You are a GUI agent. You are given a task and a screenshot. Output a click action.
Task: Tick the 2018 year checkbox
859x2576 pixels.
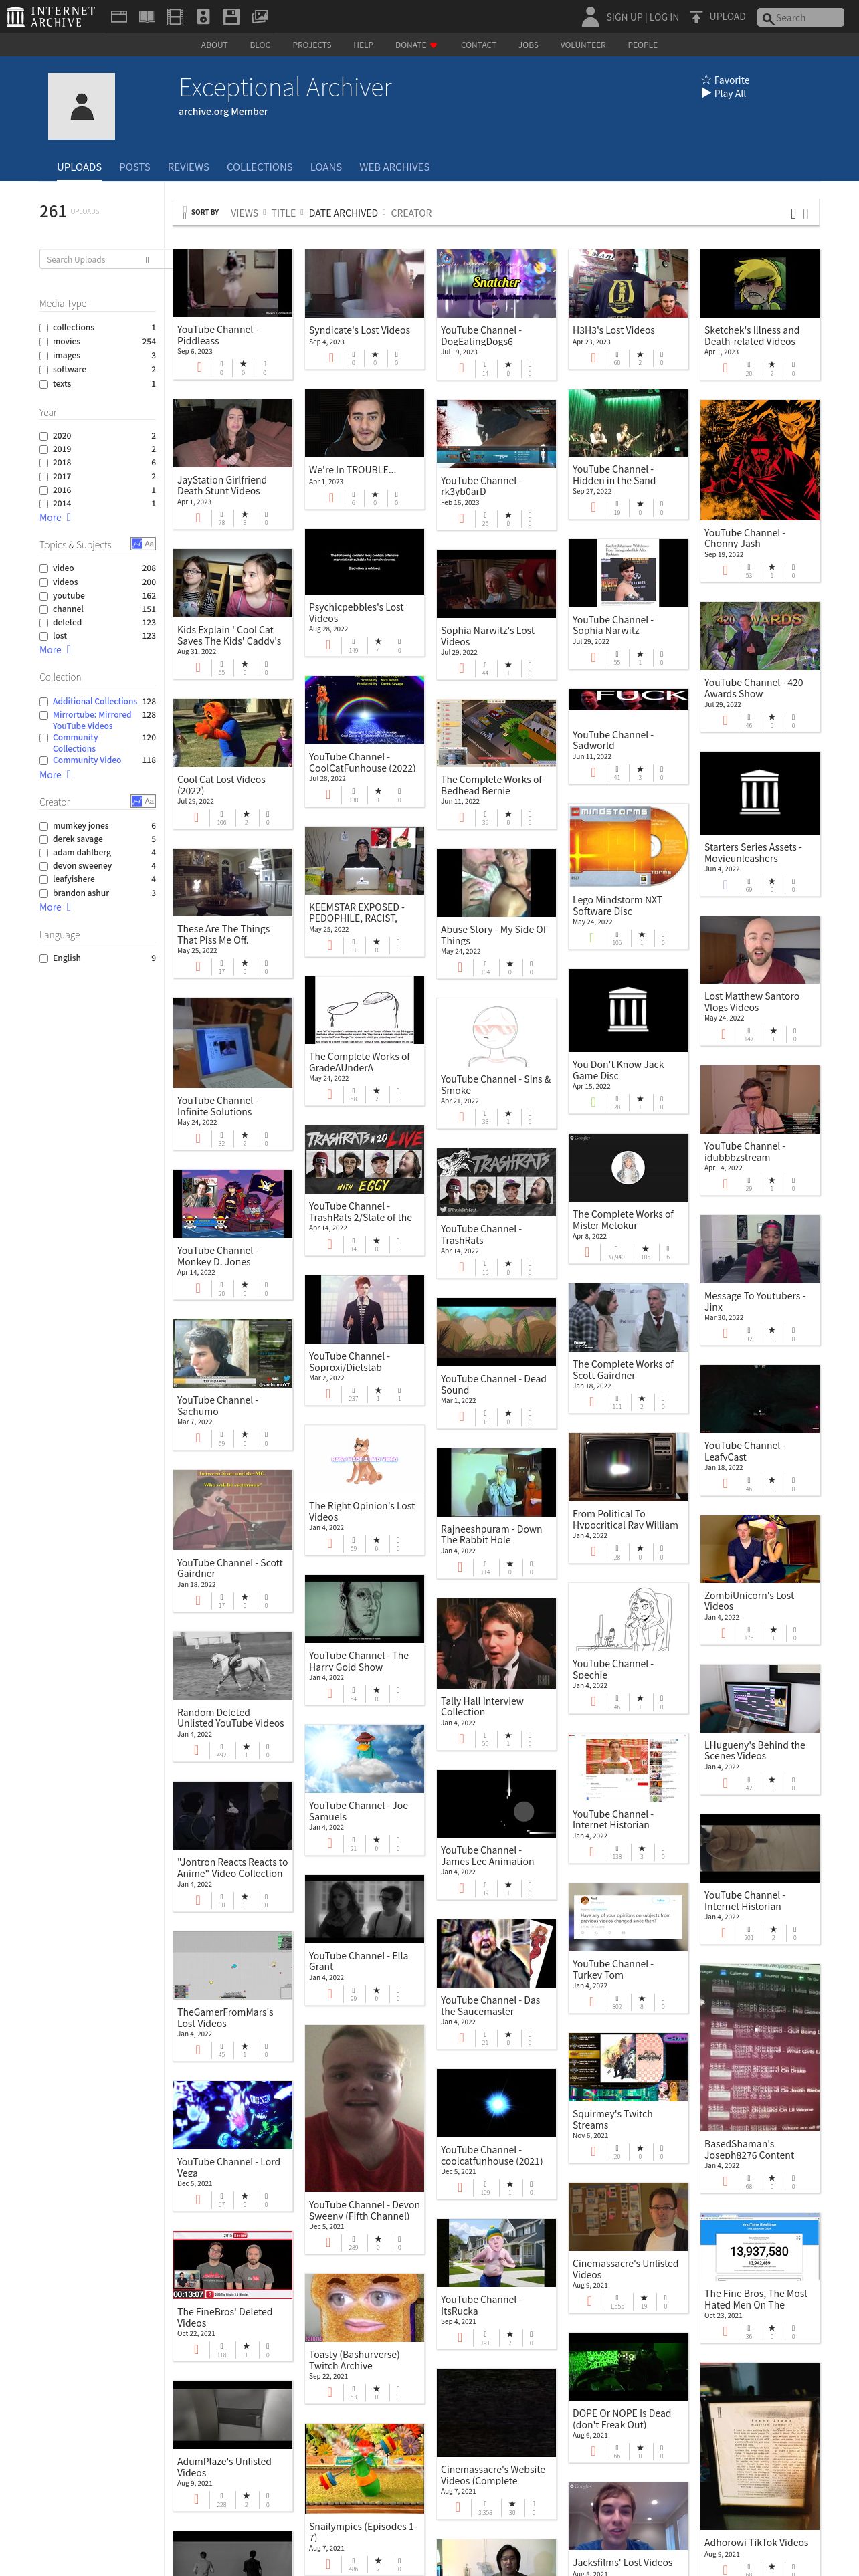(x=44, y=463)
